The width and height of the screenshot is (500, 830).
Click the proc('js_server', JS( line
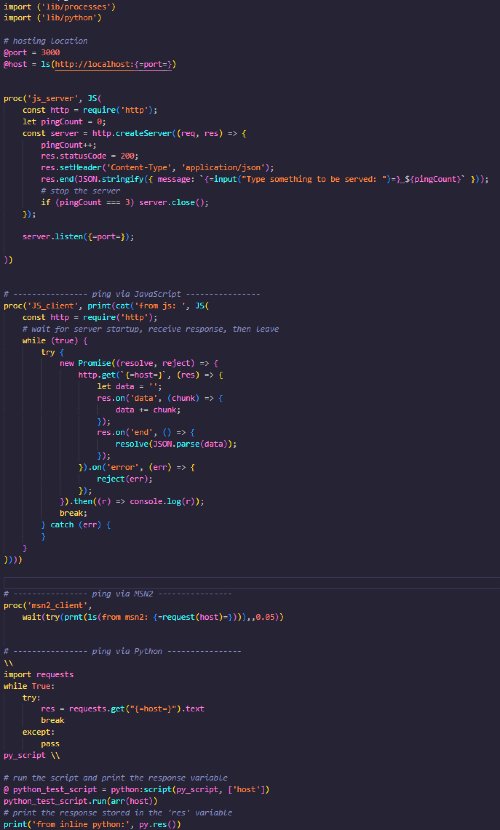click(53, 98)
